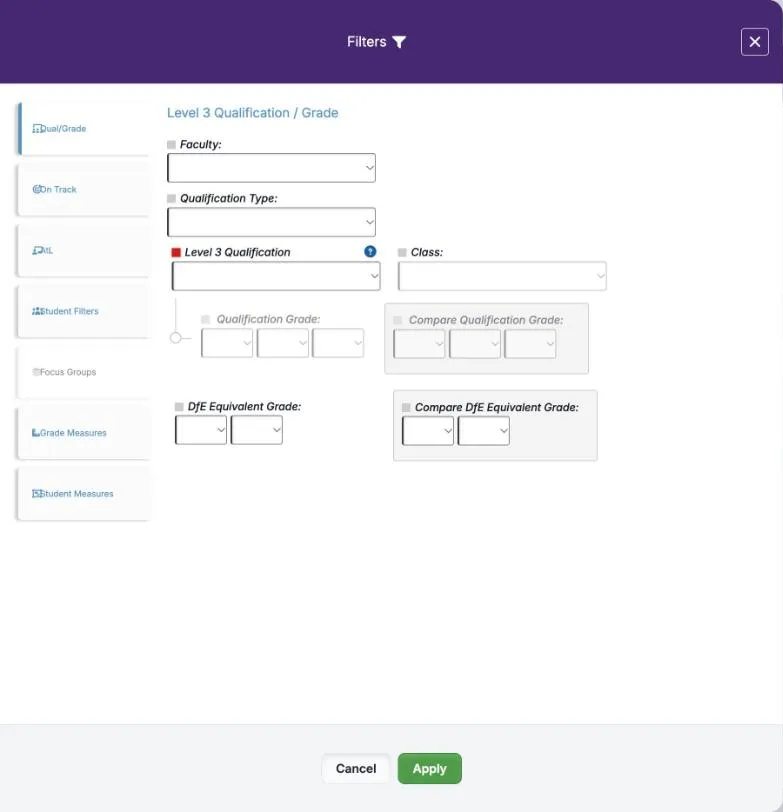
Task: Click the 'Level 3 Qualification / Grade' heading
Action: point(253,113)
